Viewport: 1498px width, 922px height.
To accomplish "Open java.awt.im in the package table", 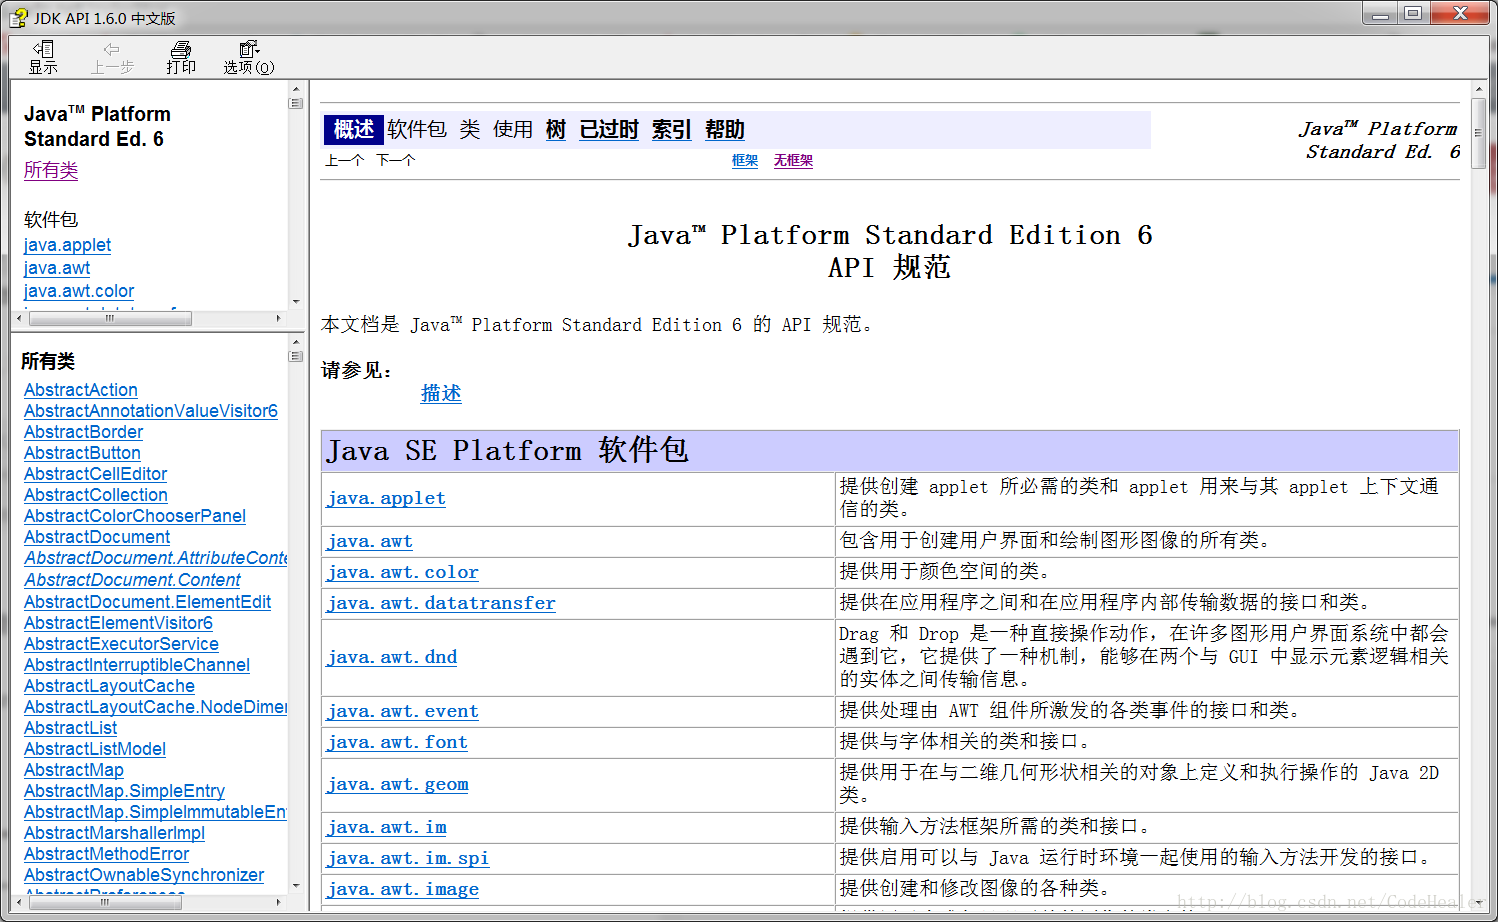I will click(387, 827).
